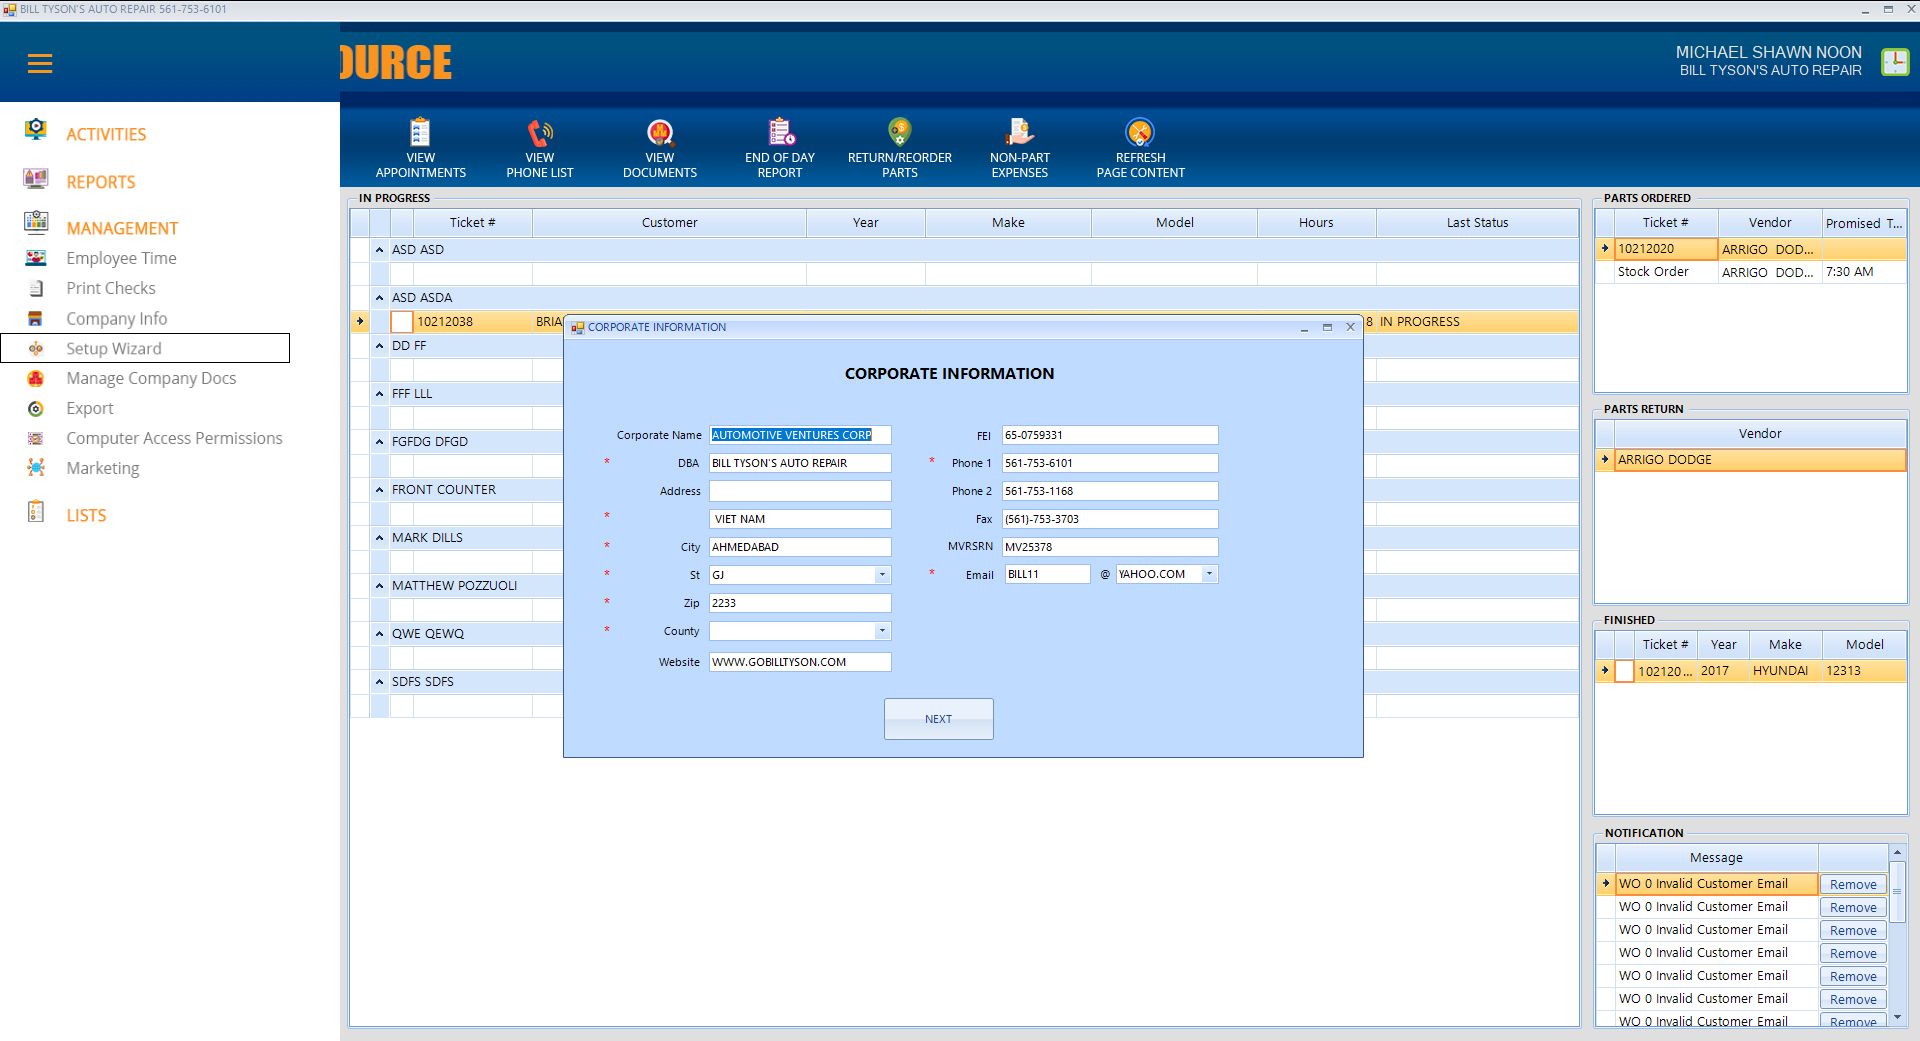Click the clock icon beside user name

[x=1894, y=62]
